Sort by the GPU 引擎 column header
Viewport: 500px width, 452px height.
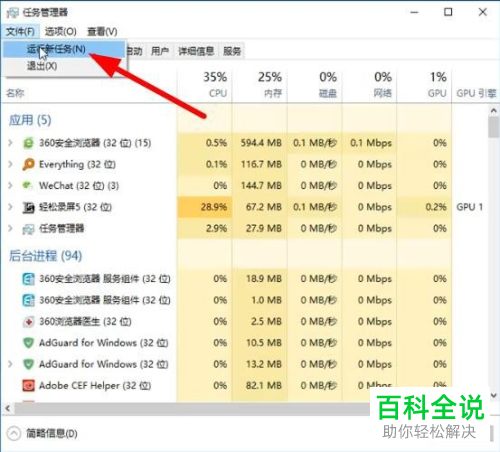[476, 93]
